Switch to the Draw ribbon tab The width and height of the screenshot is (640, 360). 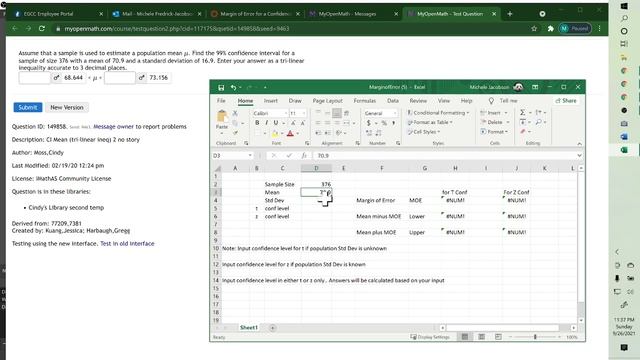(x=295, y=100)
